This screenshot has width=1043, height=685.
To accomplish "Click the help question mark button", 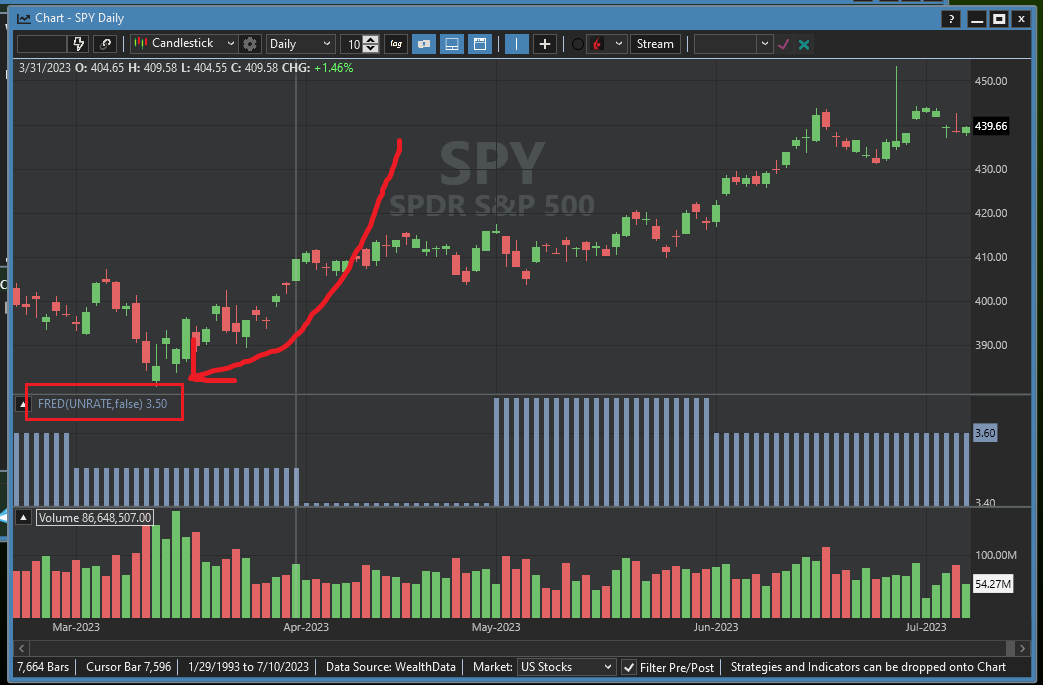I will [x=951, y=19].
